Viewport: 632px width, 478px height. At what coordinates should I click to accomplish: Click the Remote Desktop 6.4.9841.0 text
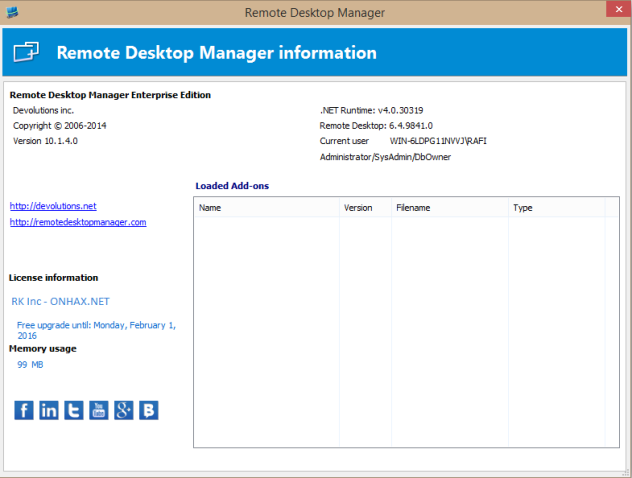pyautogui.click(x=376, y=126)
